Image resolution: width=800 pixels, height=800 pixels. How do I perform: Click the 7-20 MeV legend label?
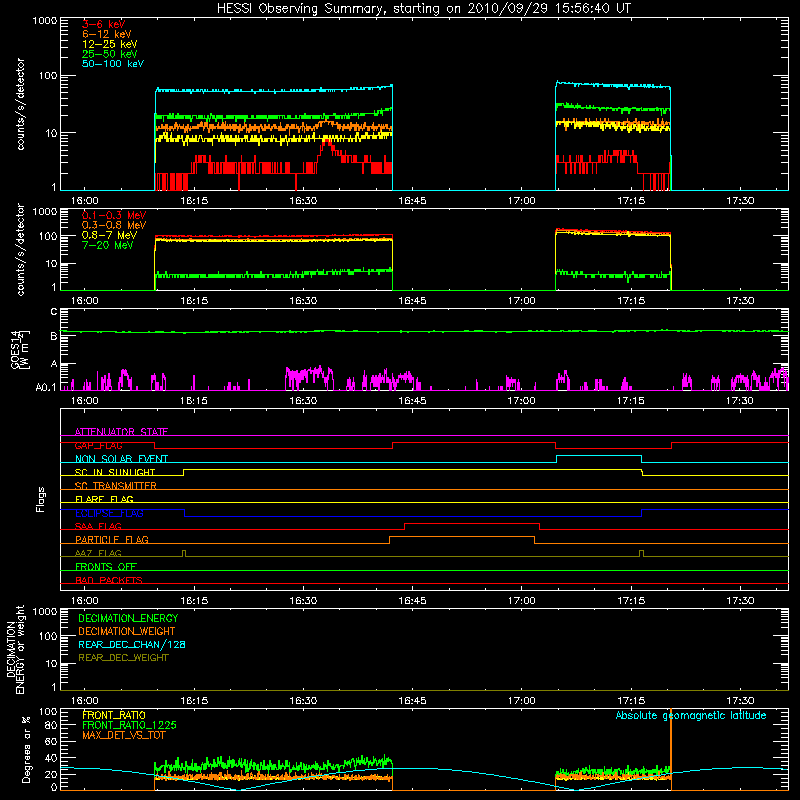coord(108,245)
